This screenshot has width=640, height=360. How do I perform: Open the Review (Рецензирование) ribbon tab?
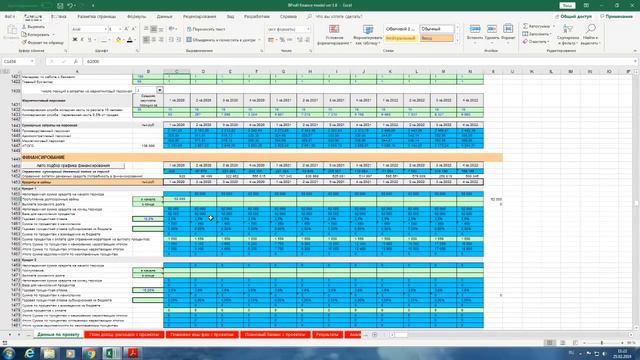[200, 16]
